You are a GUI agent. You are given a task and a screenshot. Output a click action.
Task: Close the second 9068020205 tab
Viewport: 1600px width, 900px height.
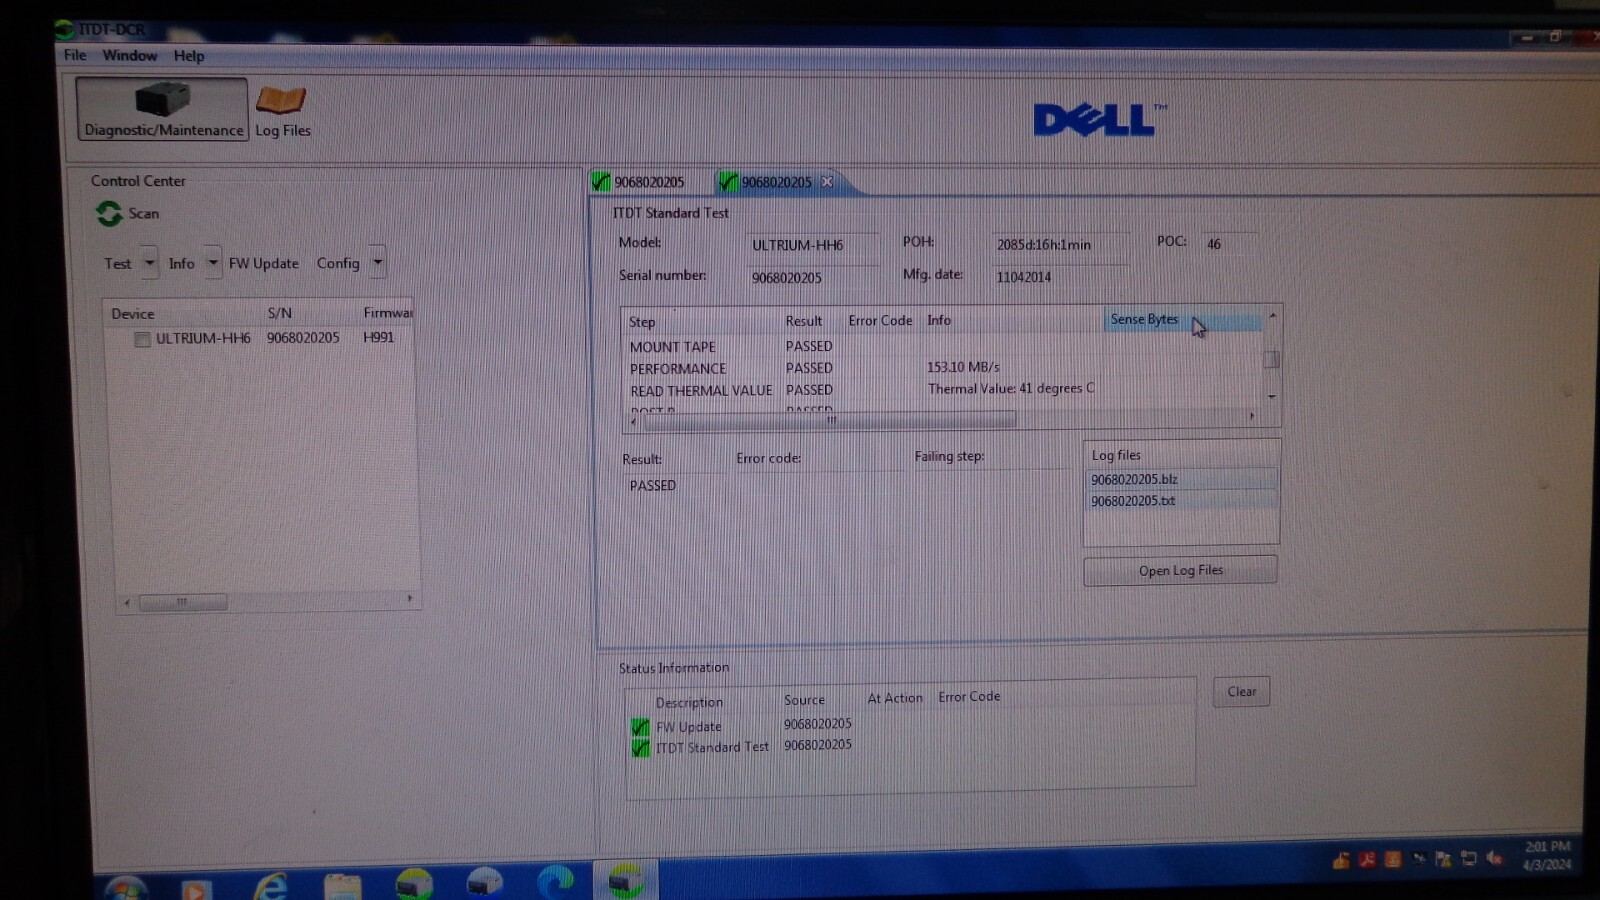pyautogui.click(x=827, y=182)
